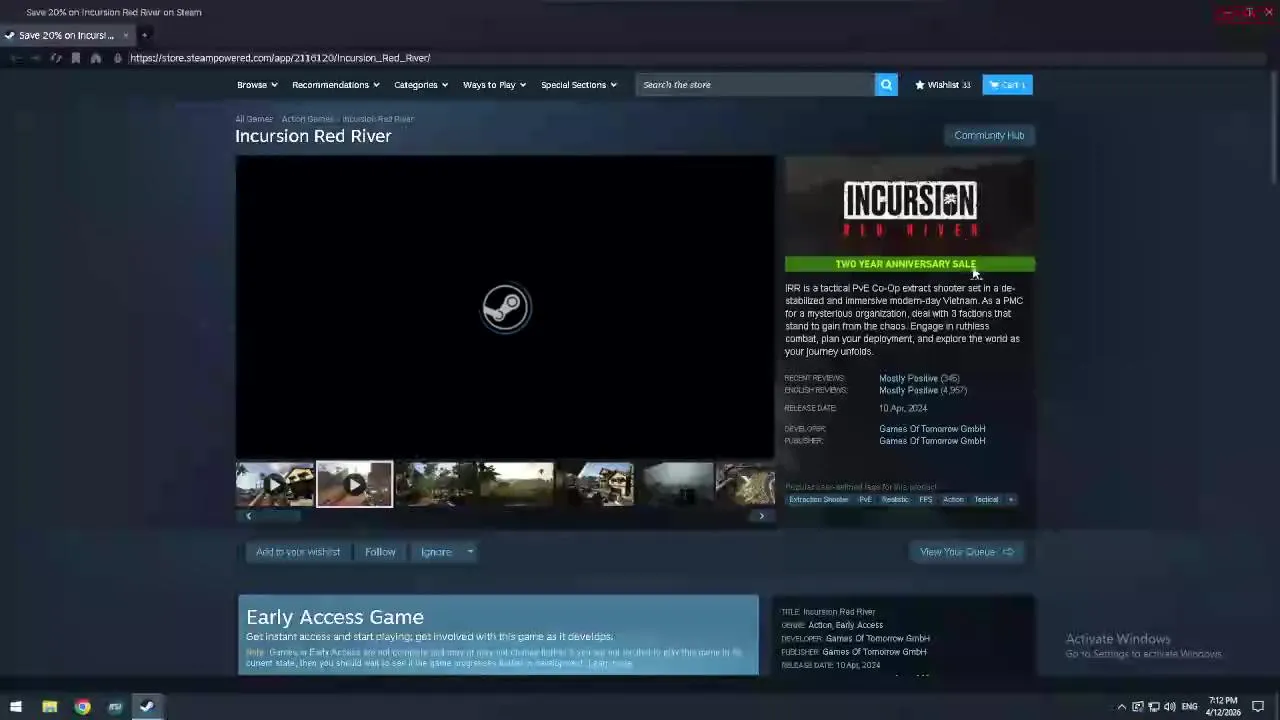Expand the Special Sections menu
1280x720 pixels.
[579, 85]
